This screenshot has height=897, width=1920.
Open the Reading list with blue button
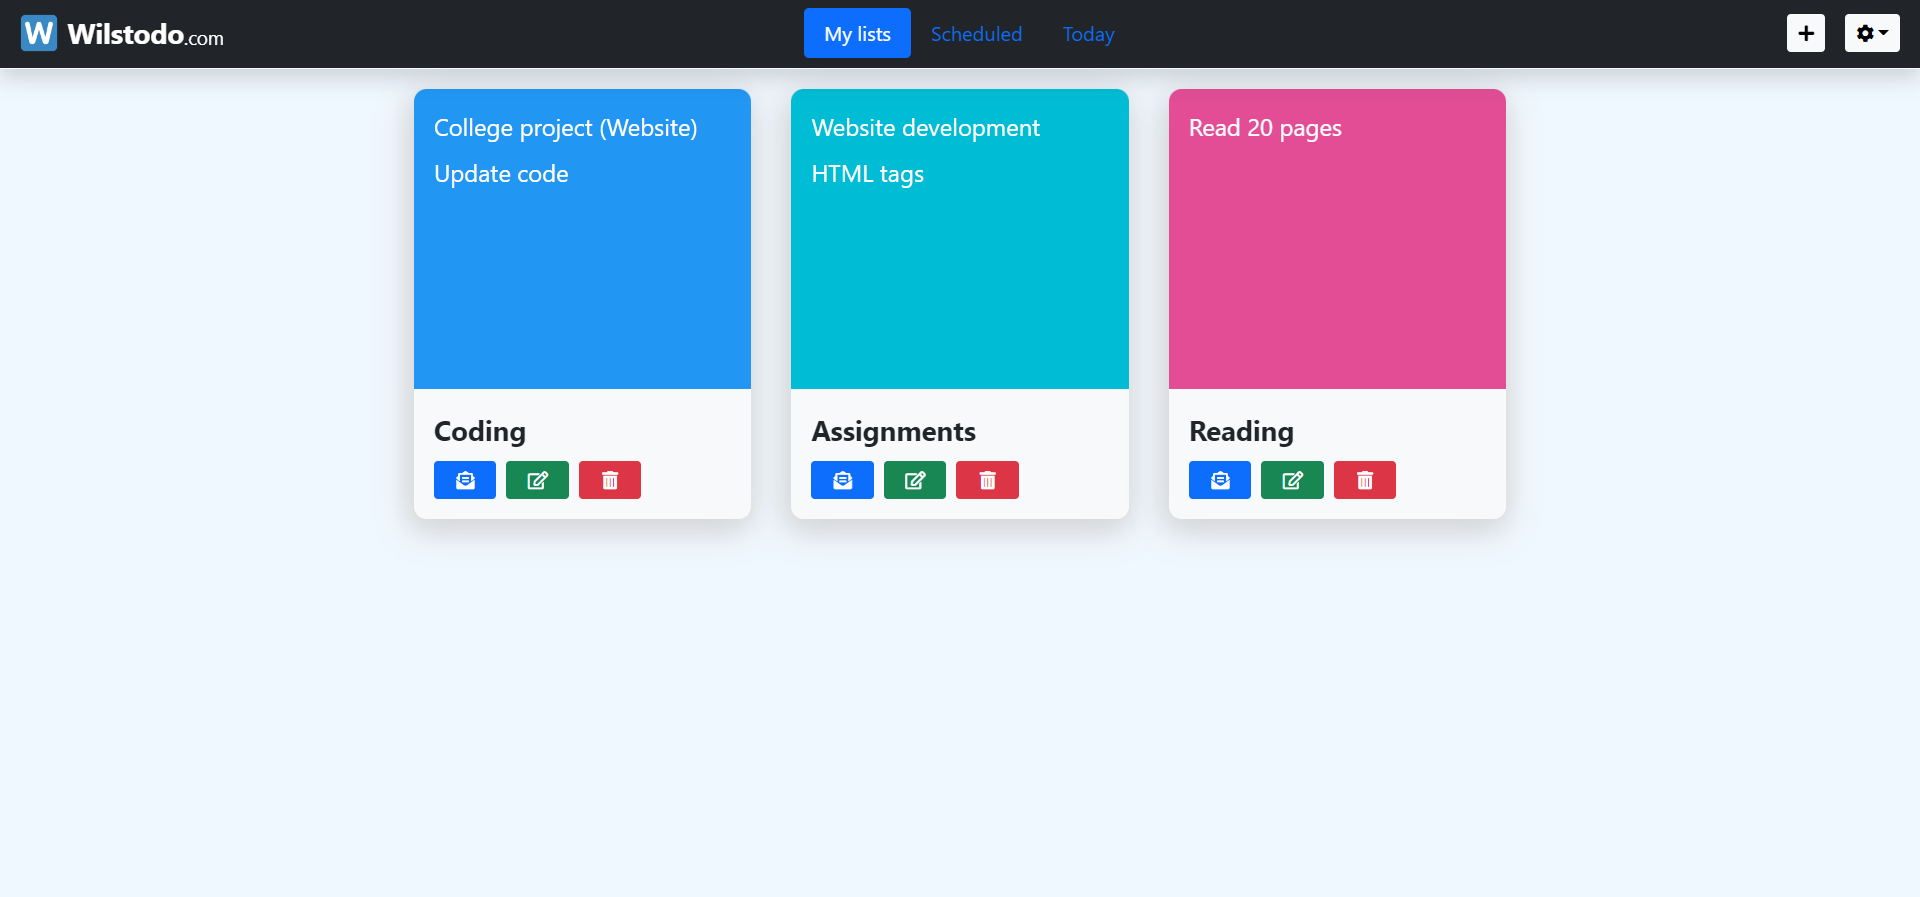(1220, 480)
